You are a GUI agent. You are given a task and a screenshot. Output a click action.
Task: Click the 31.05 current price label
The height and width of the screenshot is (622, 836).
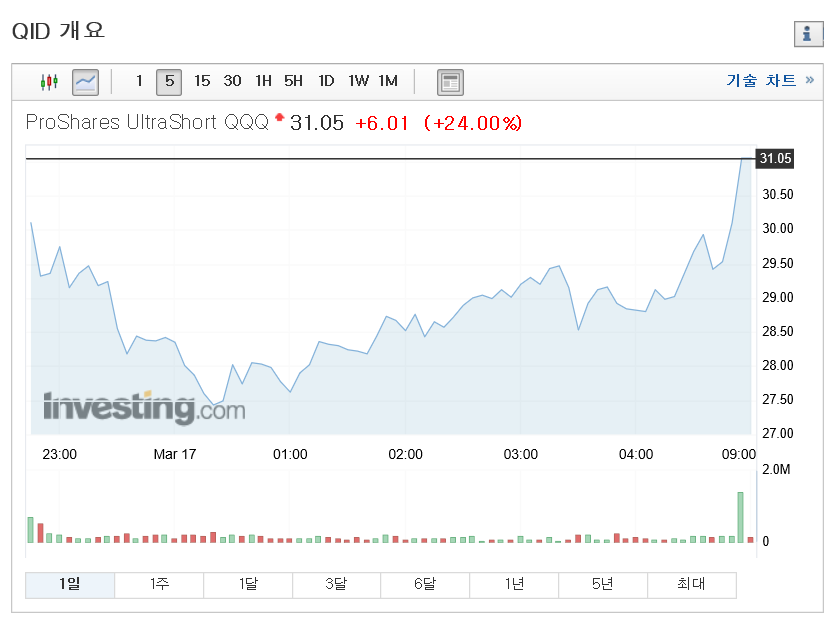(x=775, y=158)
